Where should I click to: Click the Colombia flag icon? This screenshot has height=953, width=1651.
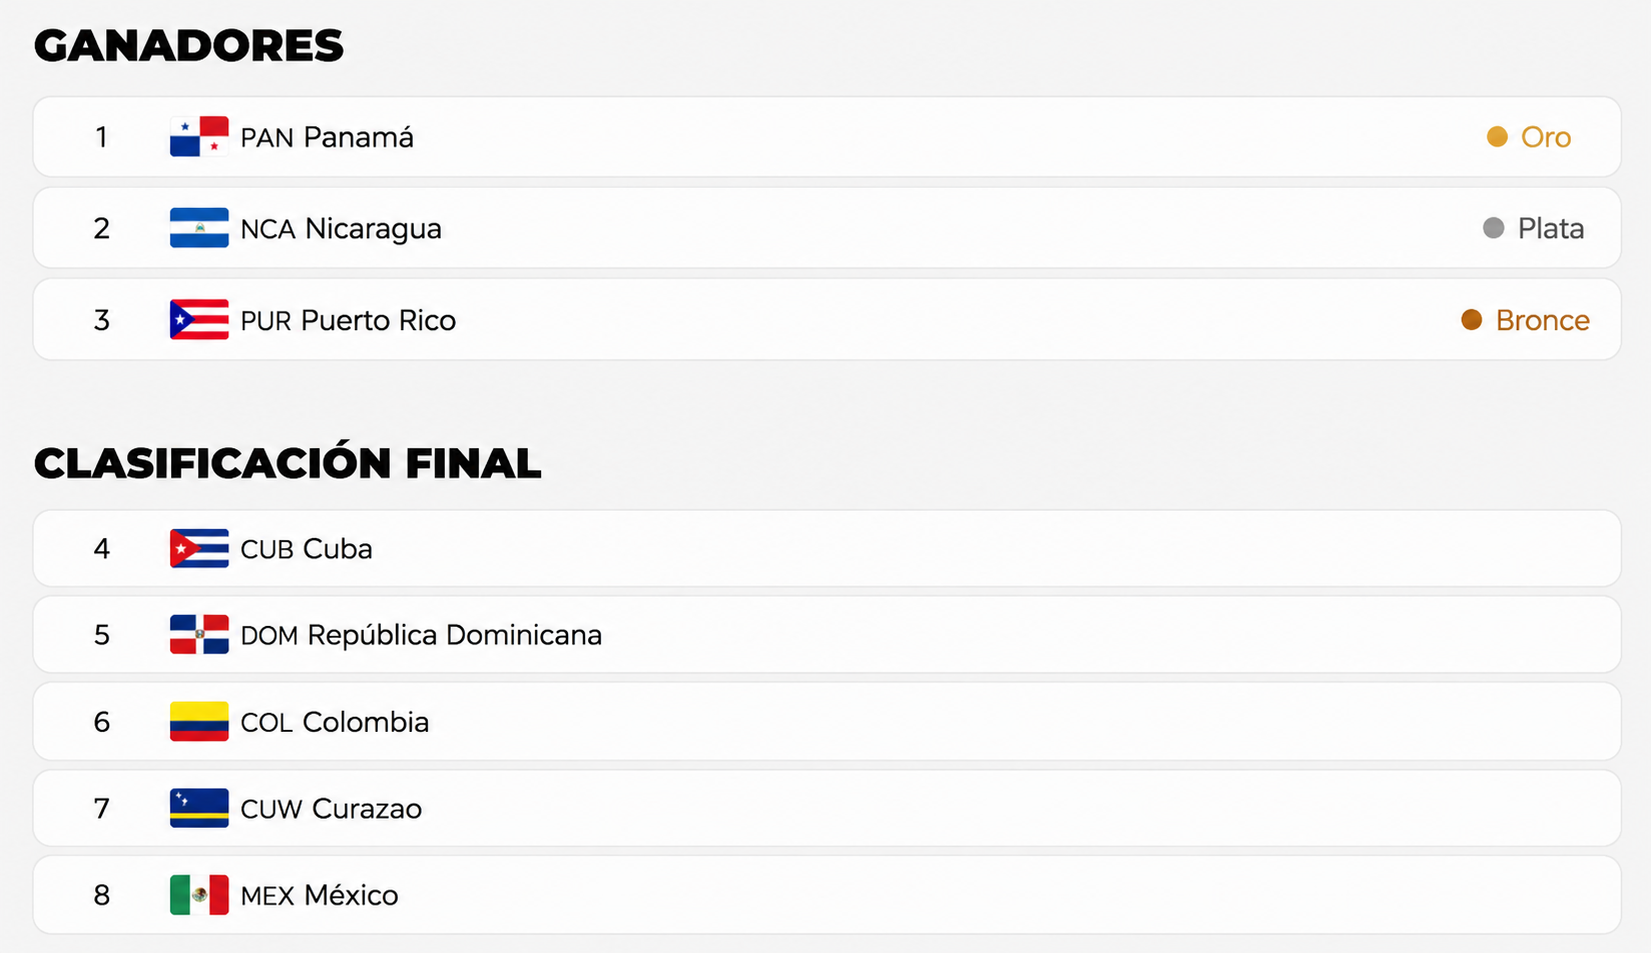point(199,721)
